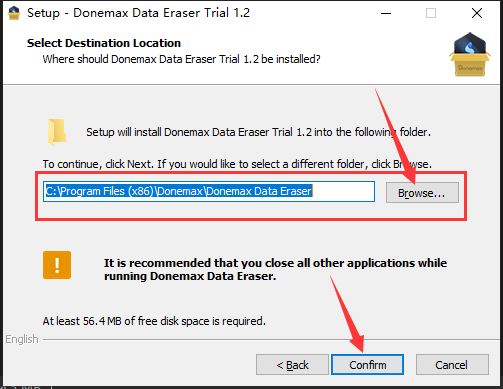Click the orange exclamation warning icon
503x389 pixels.
coord(57,265)
